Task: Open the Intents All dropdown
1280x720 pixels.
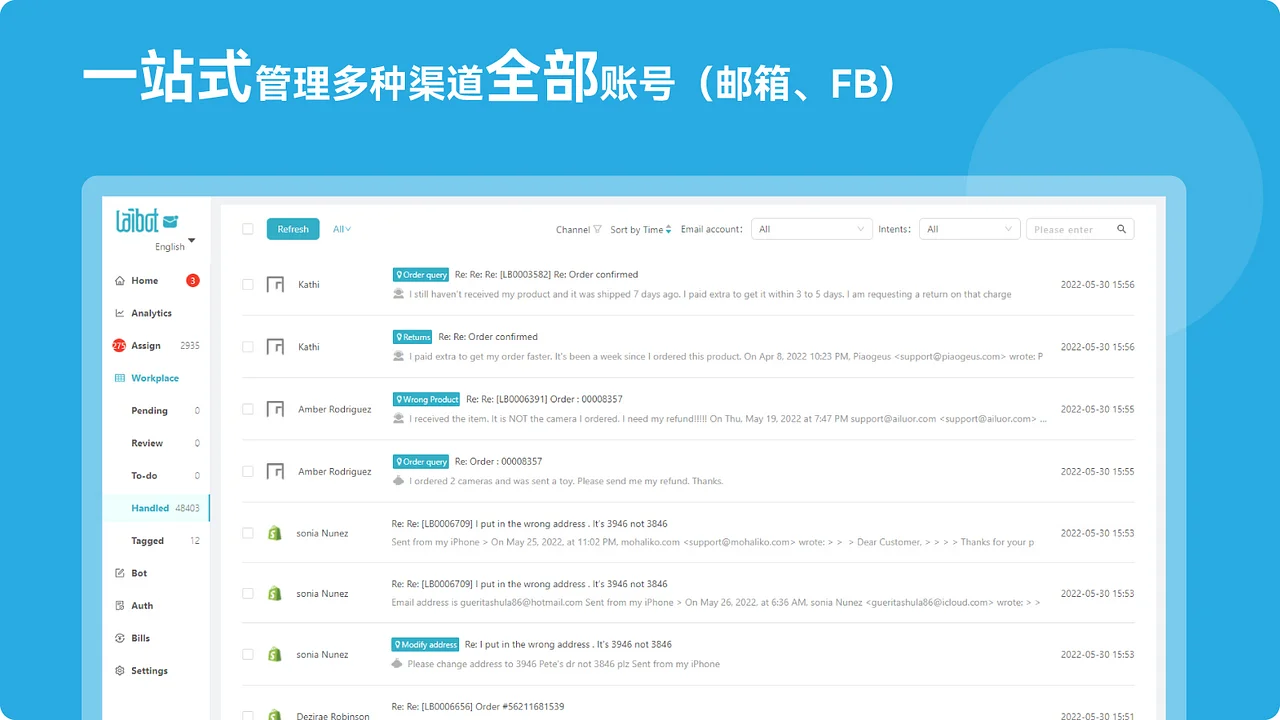Action: point(968,228)
